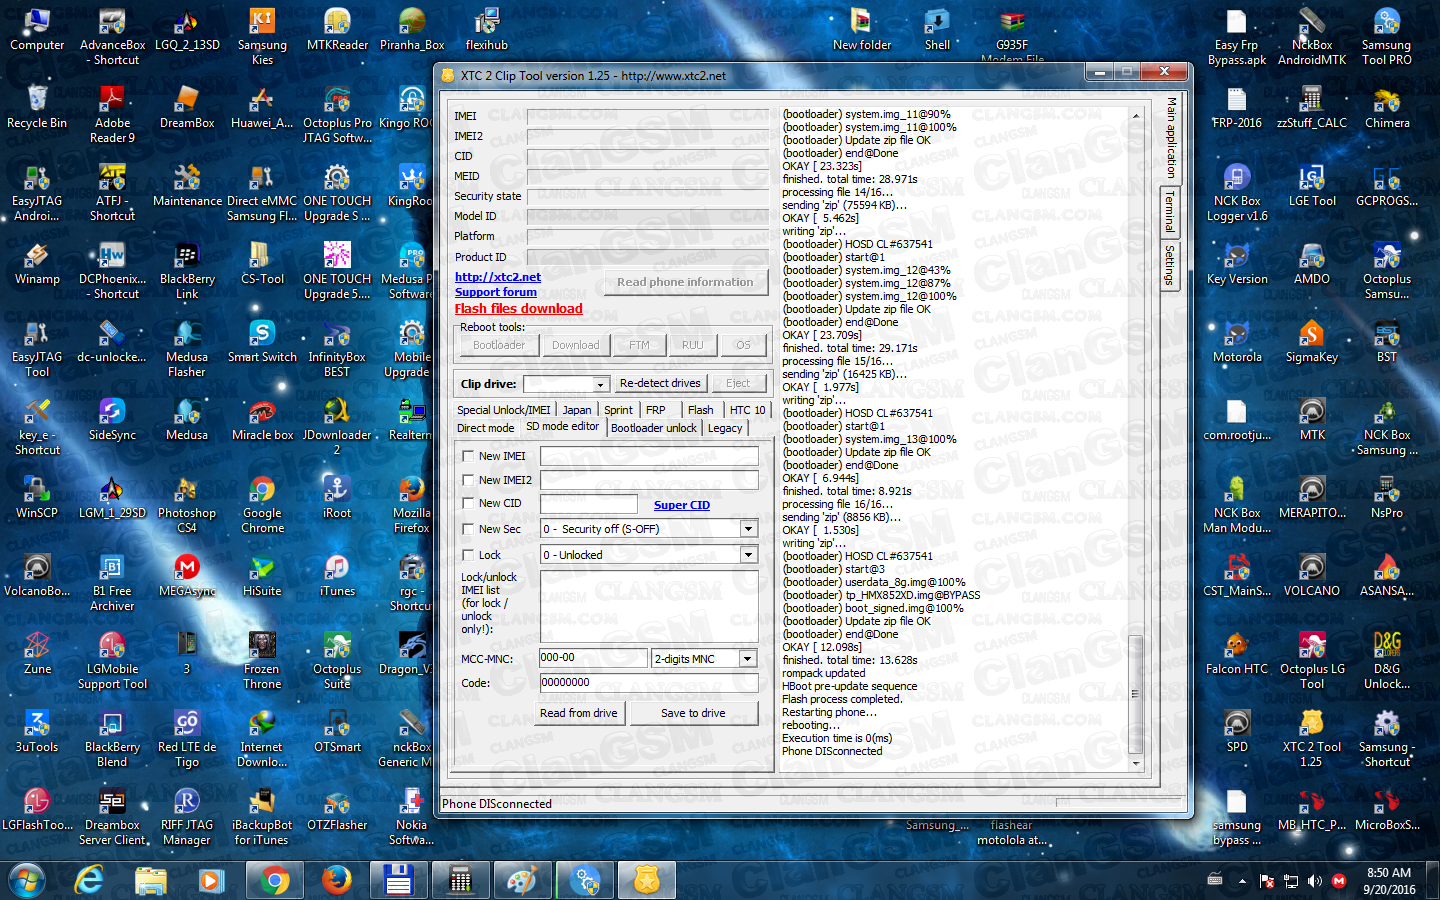Open the iRoot desktop icon
The width and height of the screenshot is (1440, 900).
coord(337,498)
